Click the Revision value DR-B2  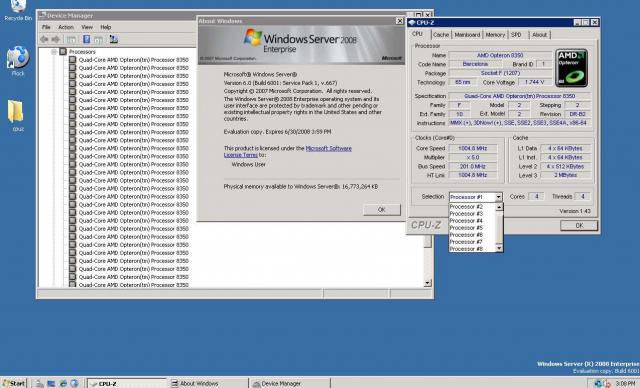578,114
